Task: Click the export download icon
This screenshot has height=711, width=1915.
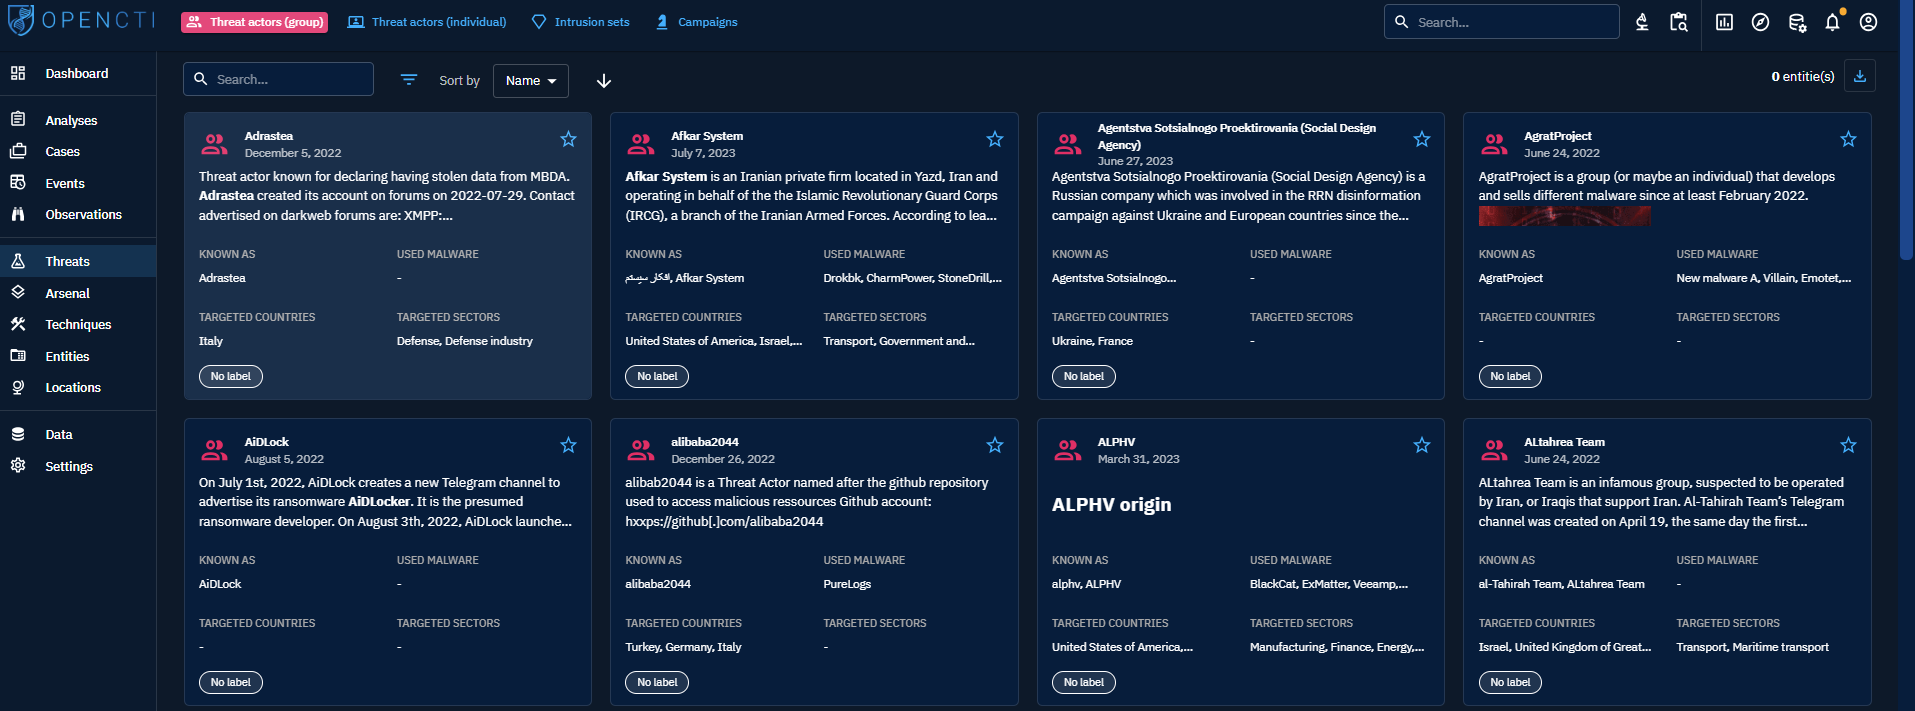Action: click(x=1860, y=76)
